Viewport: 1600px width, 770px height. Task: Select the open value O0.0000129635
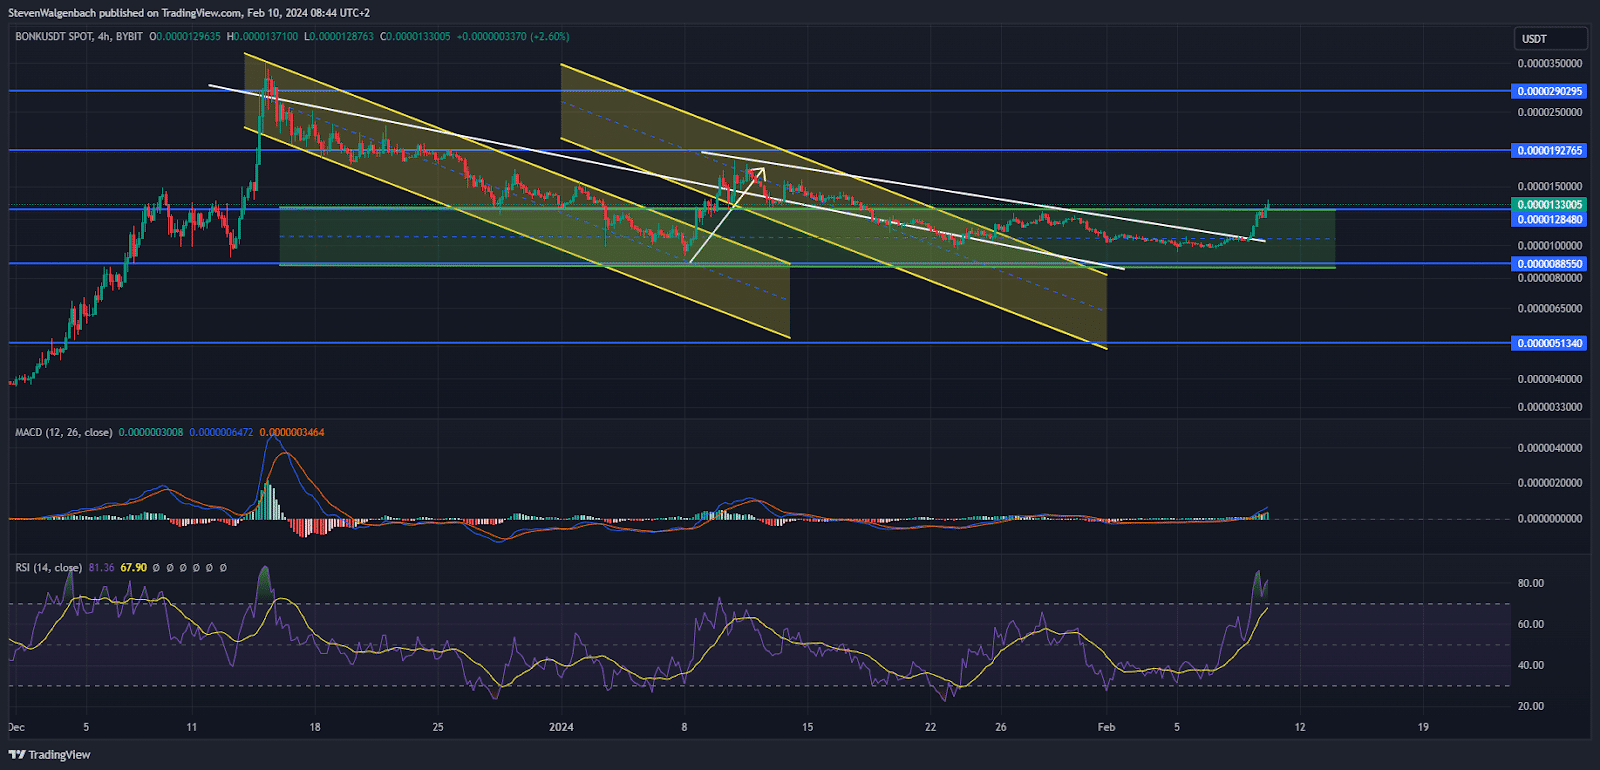click(x=185, y=37)
